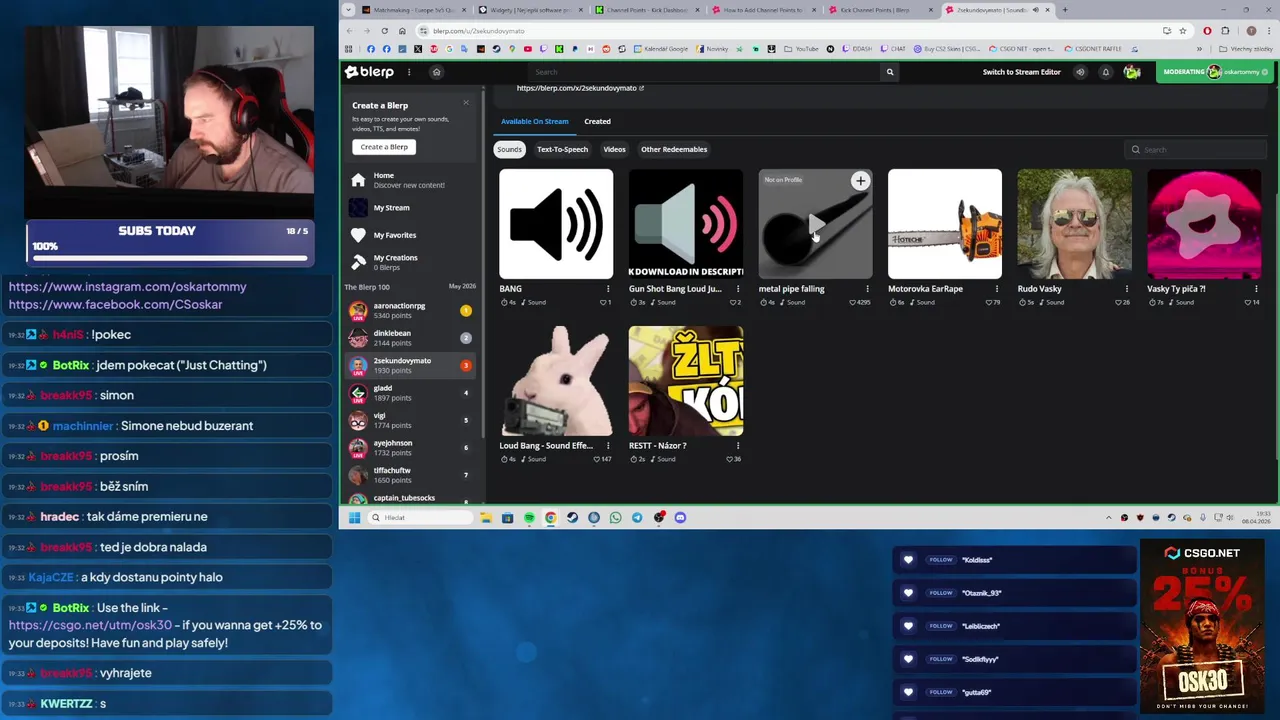The width and height of the screenshot is (1280, 720).
Task: Favorite Motorovka EarRape via heart count
Action: [x=994, y=302]
